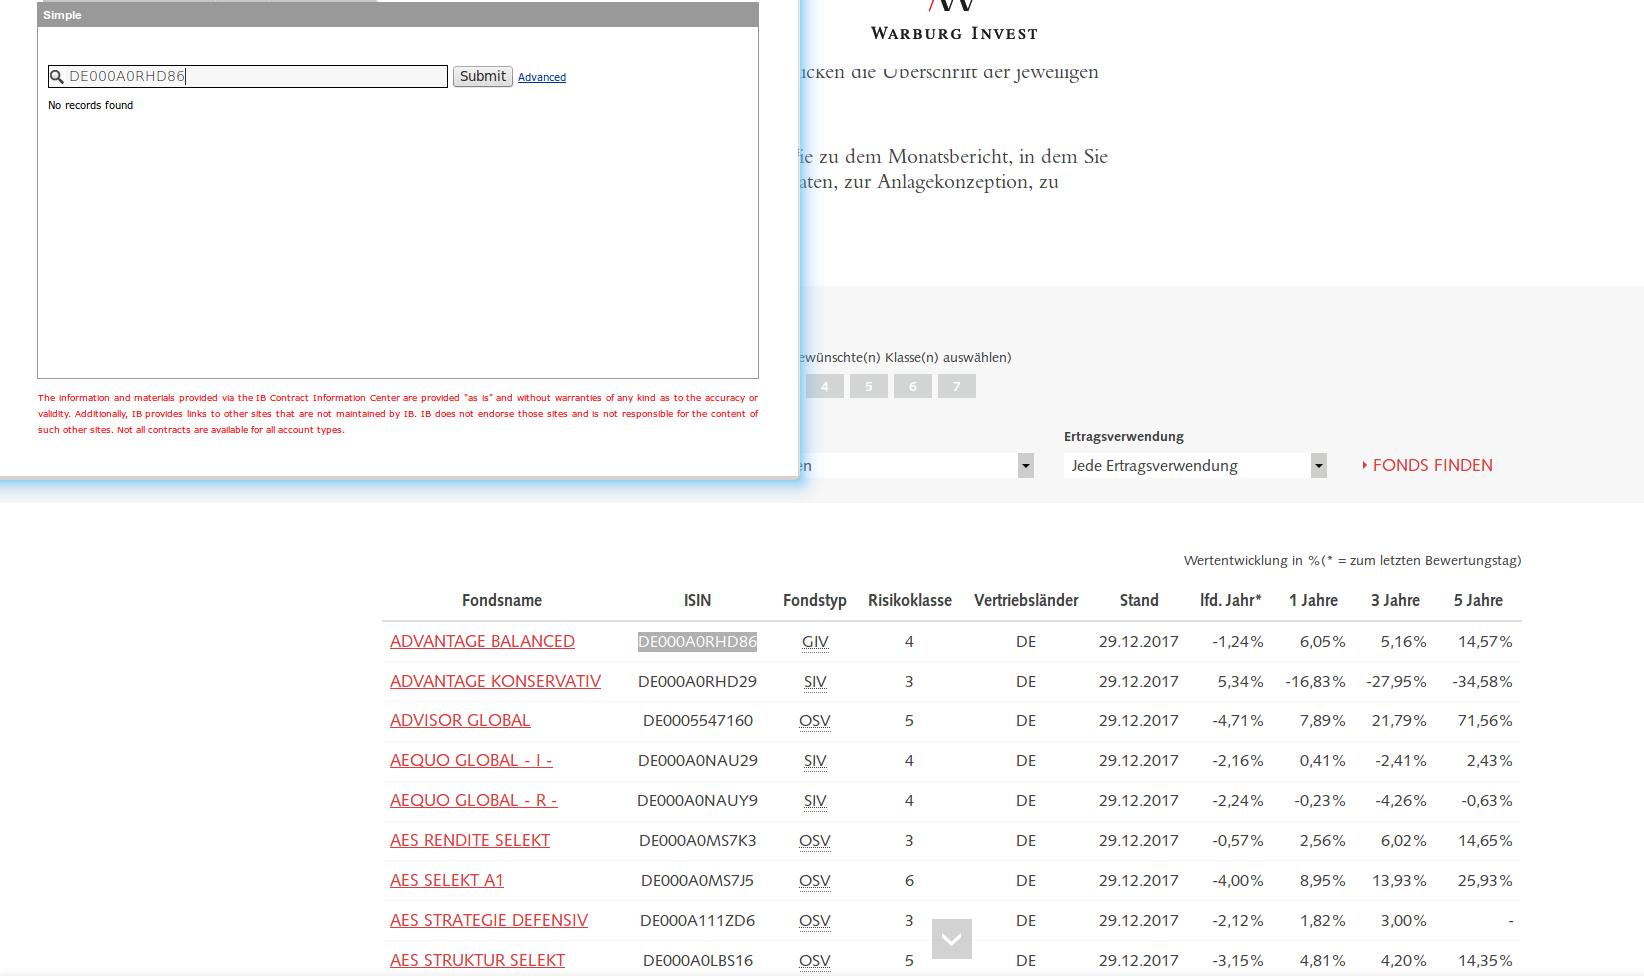The width and height of the screenshot is (1644, 976).
Task: Open ADVANTAGE BALANCED fund link
Action: click(x=482, y=641)
